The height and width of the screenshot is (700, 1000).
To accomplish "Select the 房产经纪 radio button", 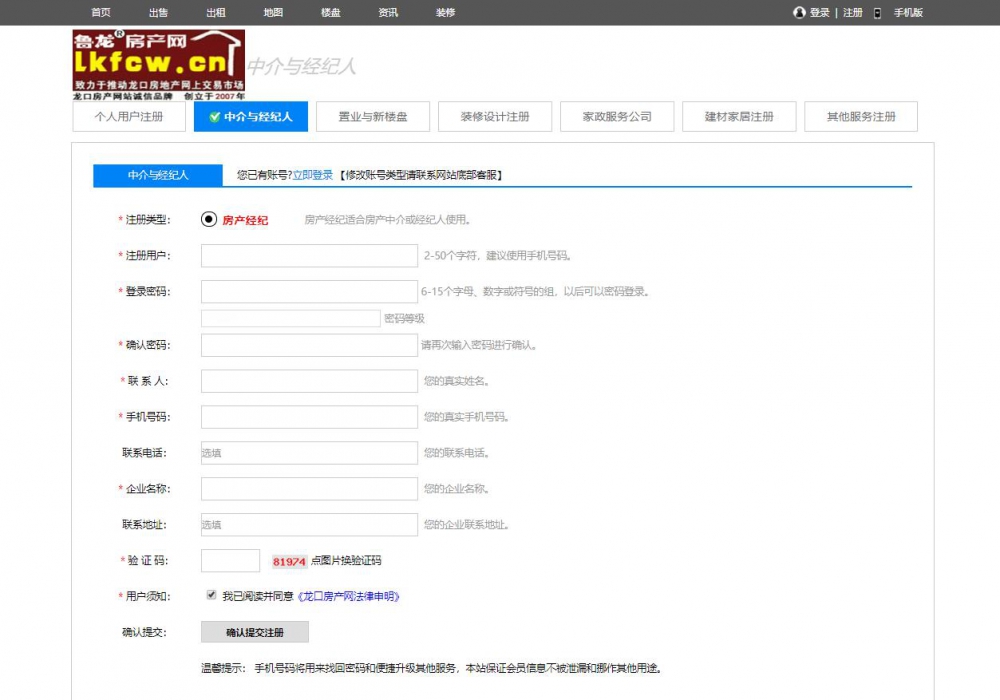I will pos(209,219).
